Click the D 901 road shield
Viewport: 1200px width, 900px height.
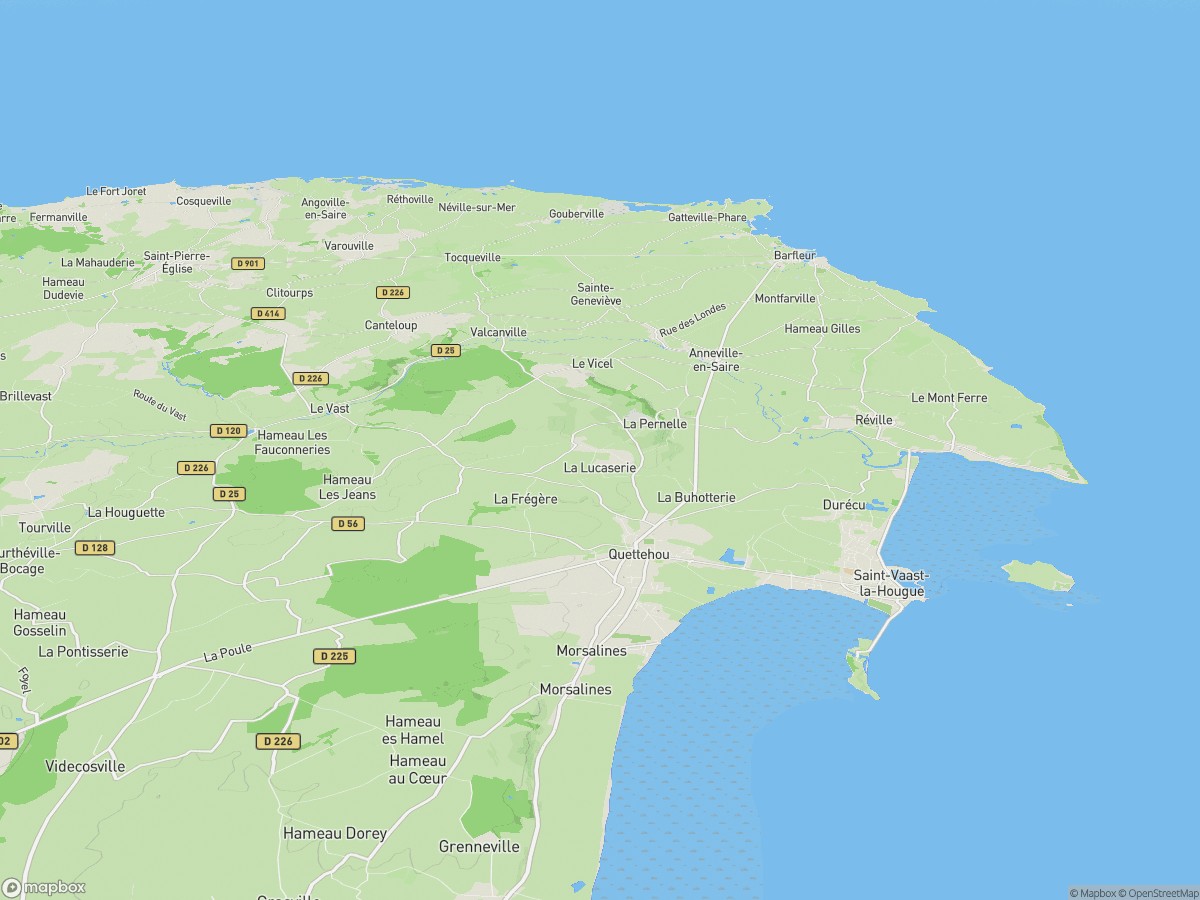pyautogui.click(x=247, y=263)
